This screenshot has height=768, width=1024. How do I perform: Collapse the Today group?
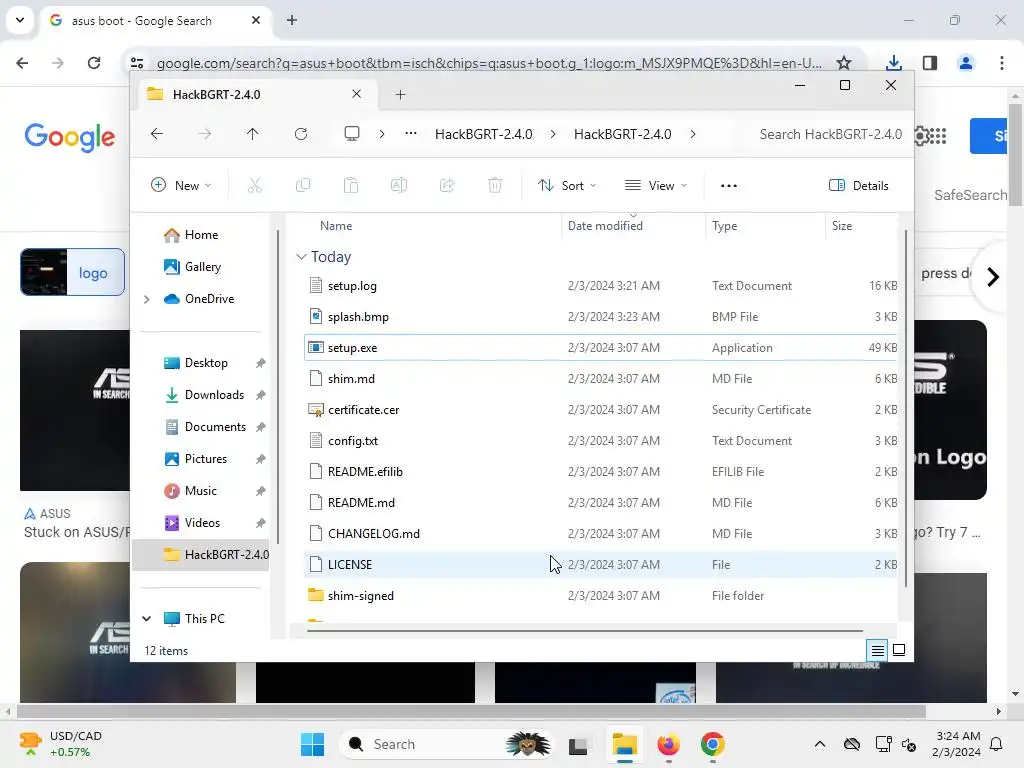(301, 257)
